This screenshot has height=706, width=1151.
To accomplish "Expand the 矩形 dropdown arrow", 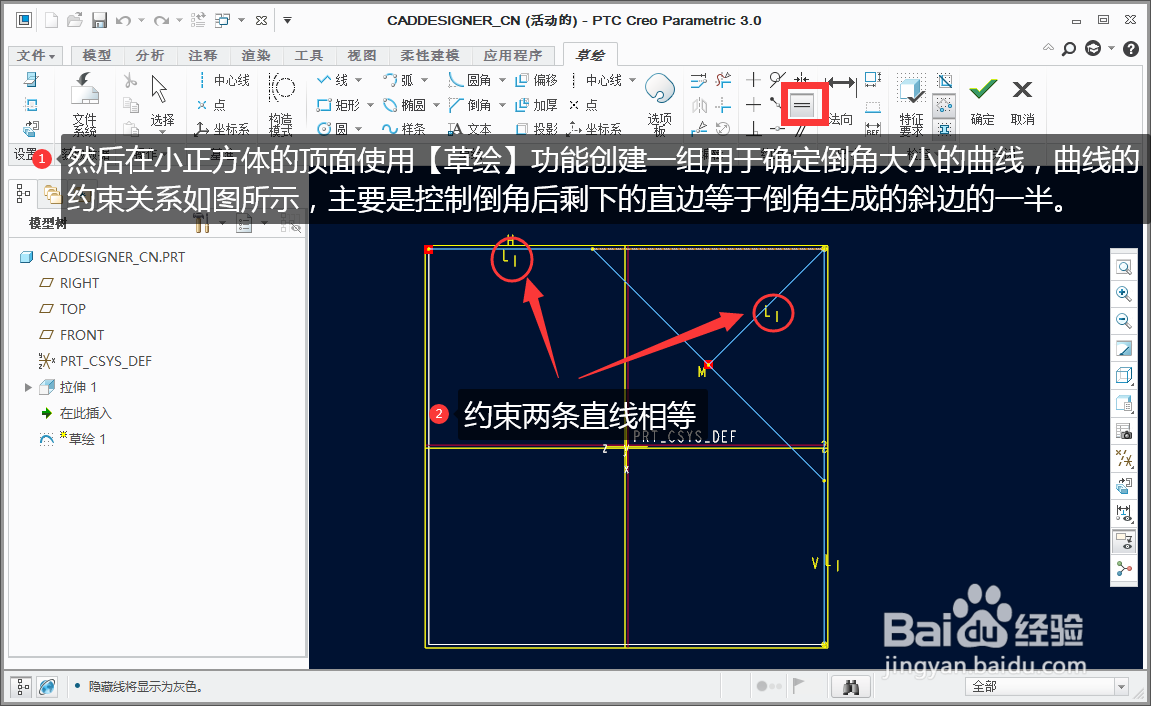I will pyautogui.click(x=371, y=105).
